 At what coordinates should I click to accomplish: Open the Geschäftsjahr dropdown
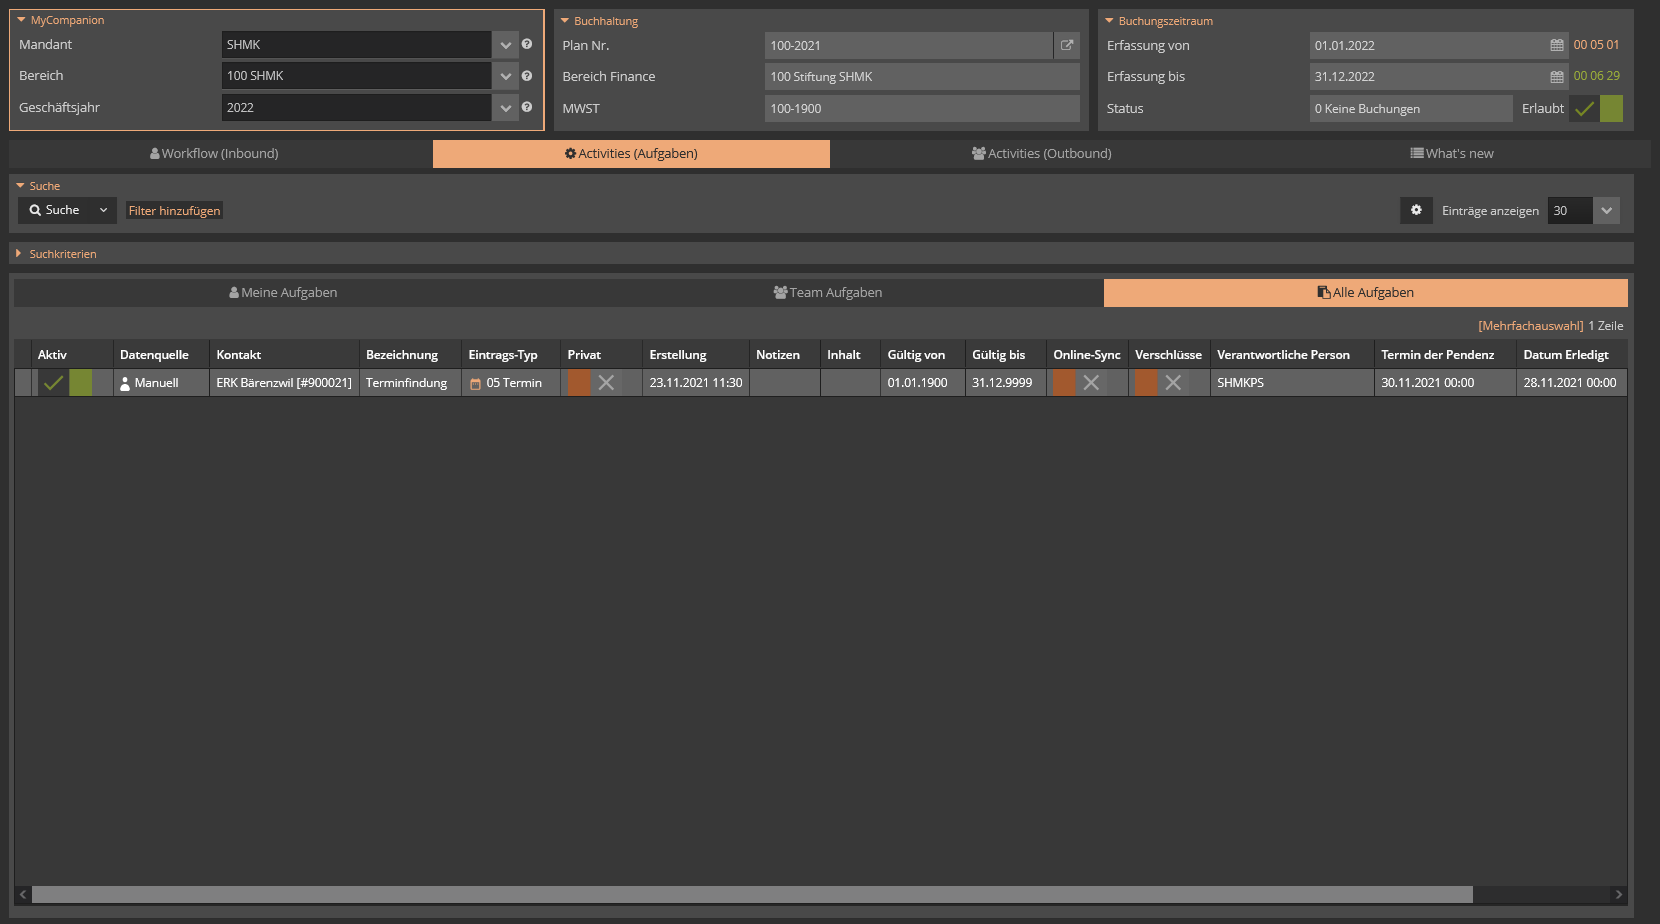pyautogui.click(x=505, y=107)
